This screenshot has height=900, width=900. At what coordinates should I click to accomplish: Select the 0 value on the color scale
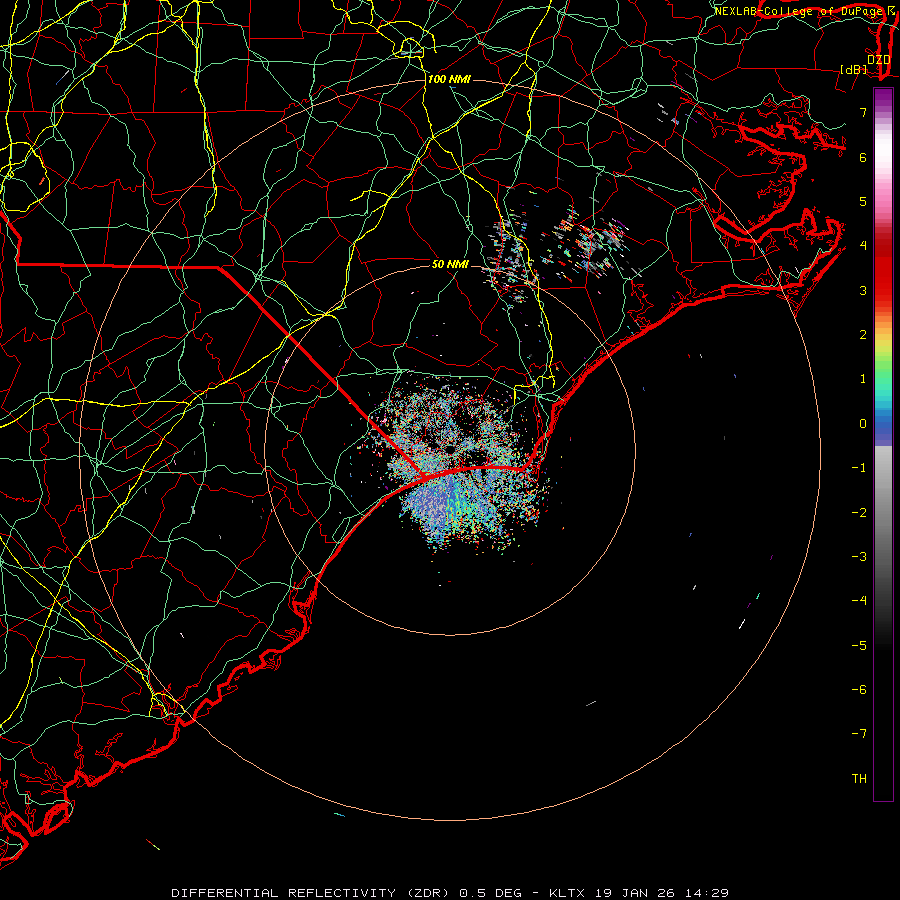point(863,424)
